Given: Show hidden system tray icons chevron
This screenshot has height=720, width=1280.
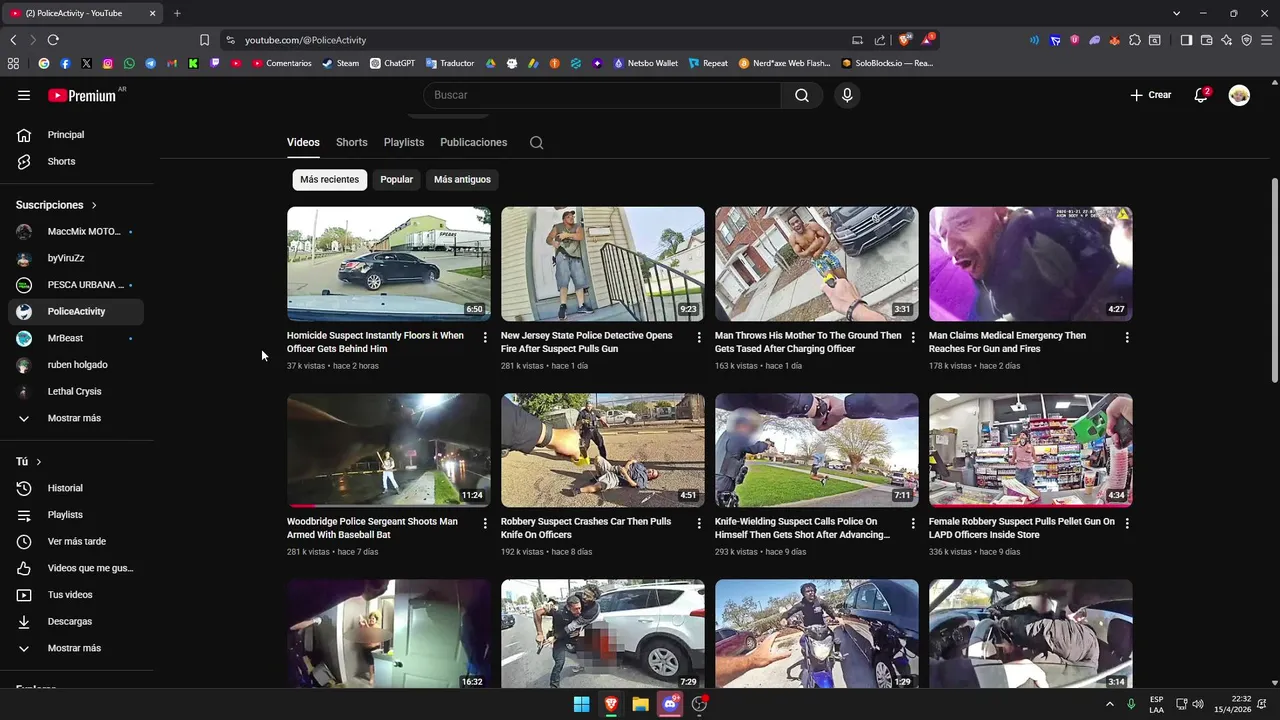Looking at the screenshot, I should [x=1109, y=704].
